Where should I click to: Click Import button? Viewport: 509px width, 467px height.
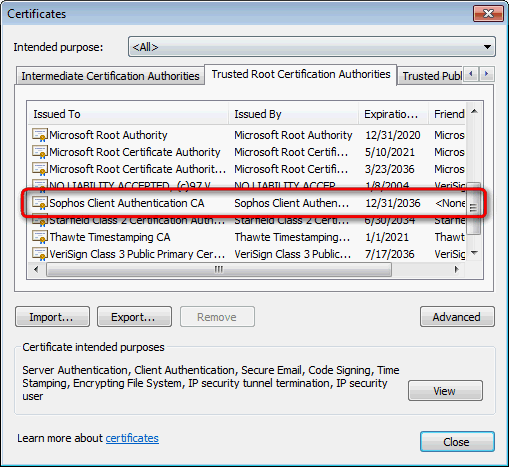click(52, 317)
